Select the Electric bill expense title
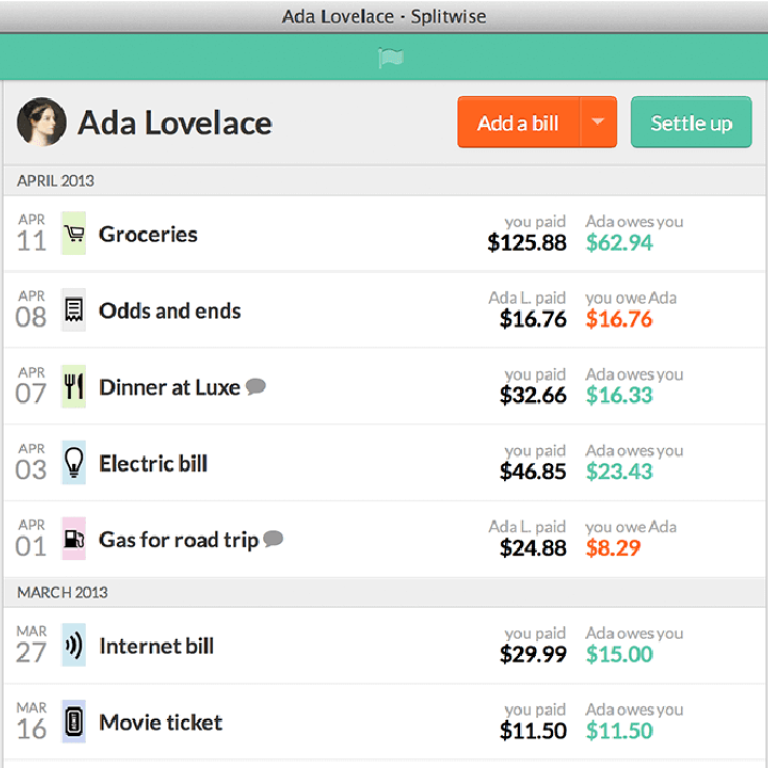This screenshot has height=768, width=768. point(153,463)
